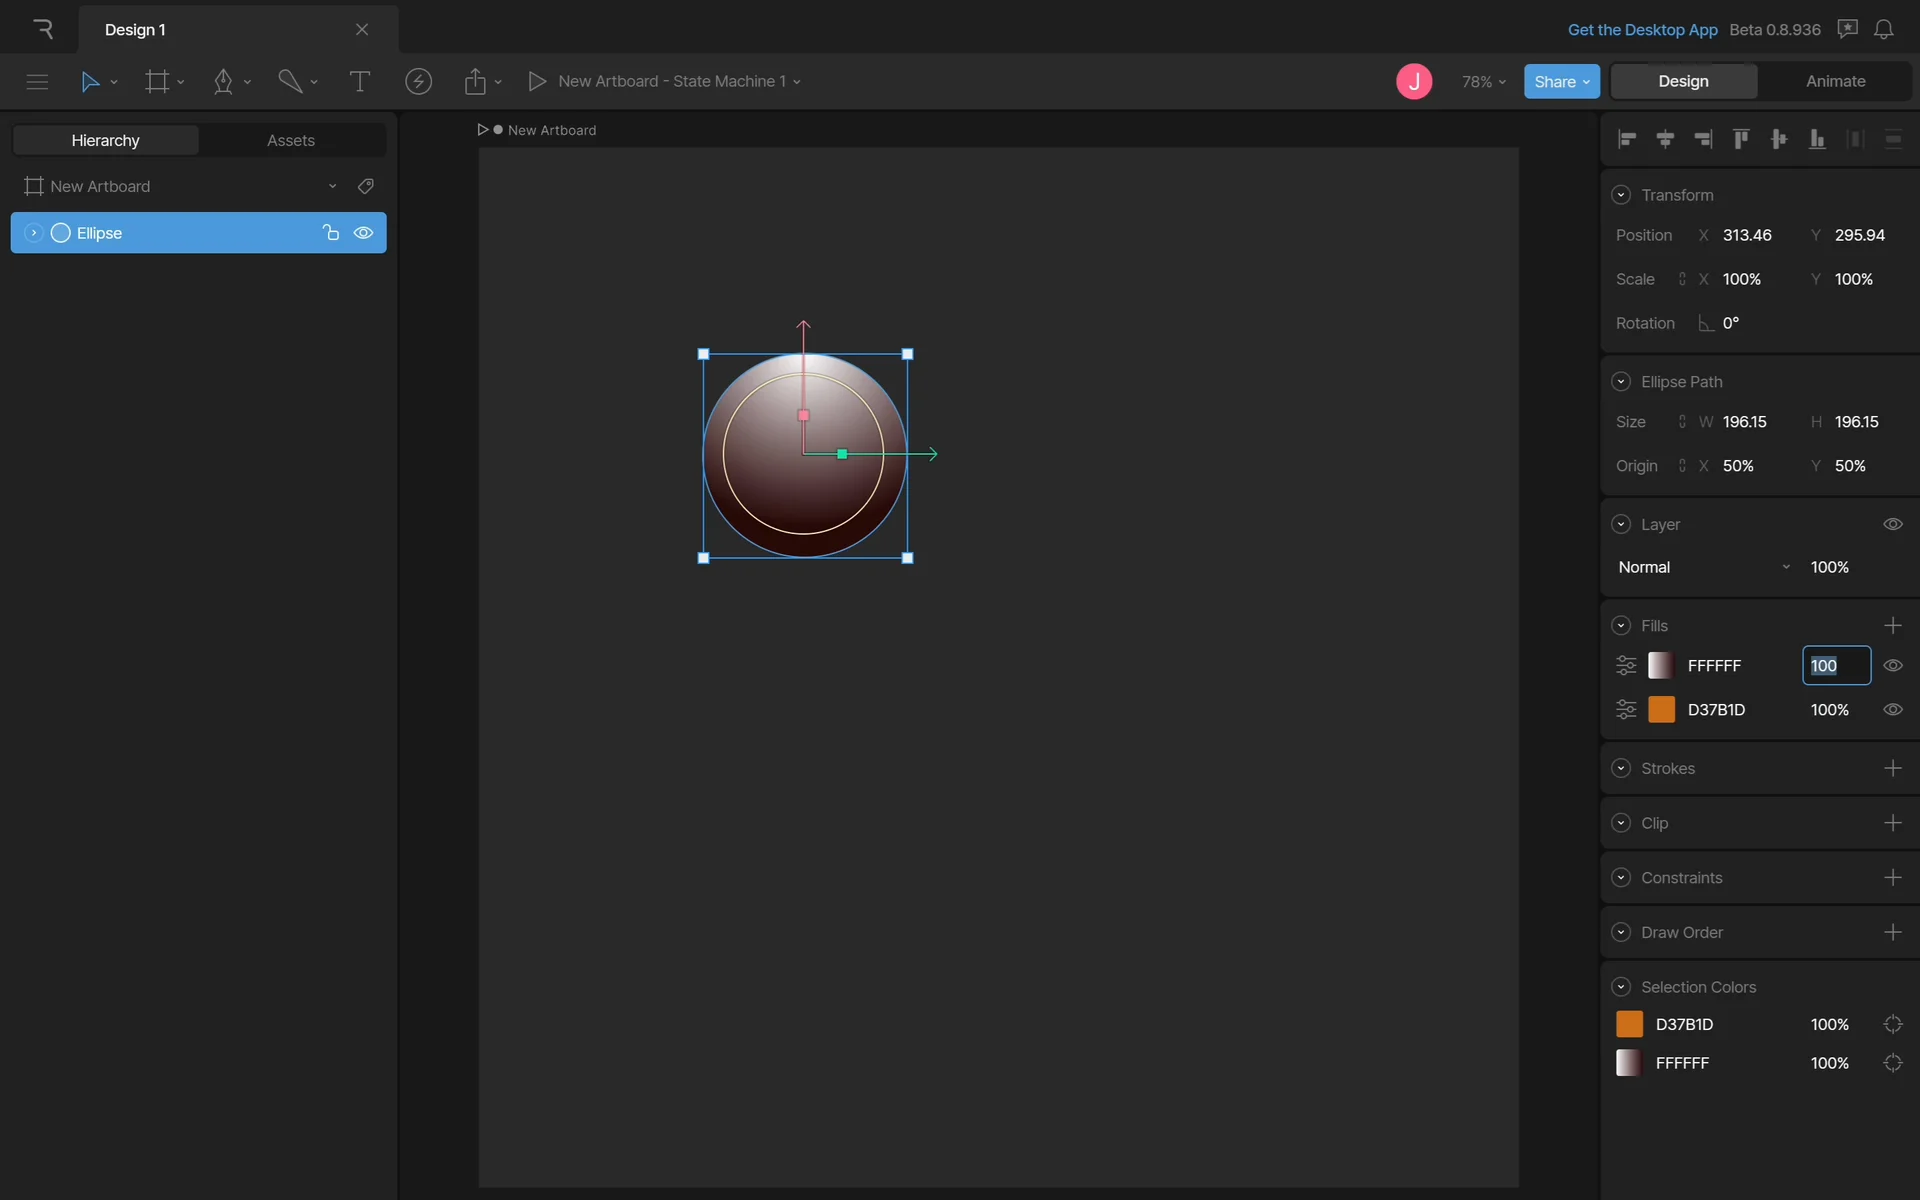Open the notifications bell icon
The width and height of the screenshot is (1920, 1200).
coord(1883,29)
